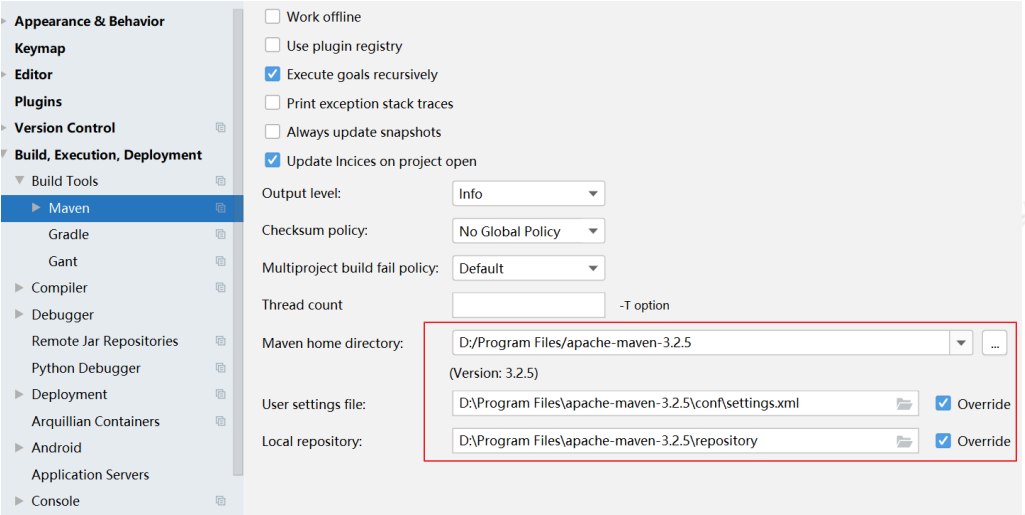Click the copy icon next to Gradle
Screen dimensions: 1025x515
click(220, 234)
